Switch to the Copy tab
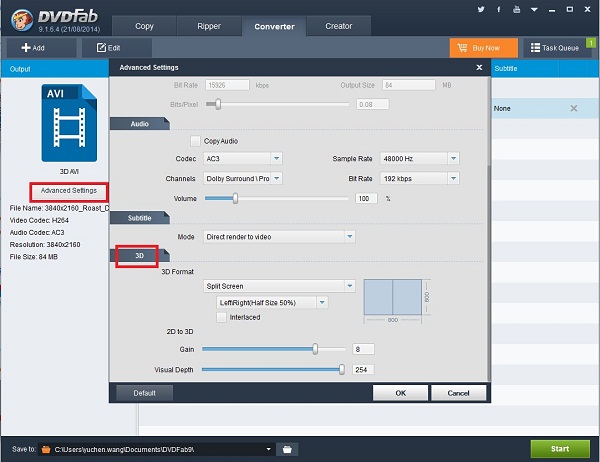The height and width of the screenshot is (462, 600). [x=144, y=26]
